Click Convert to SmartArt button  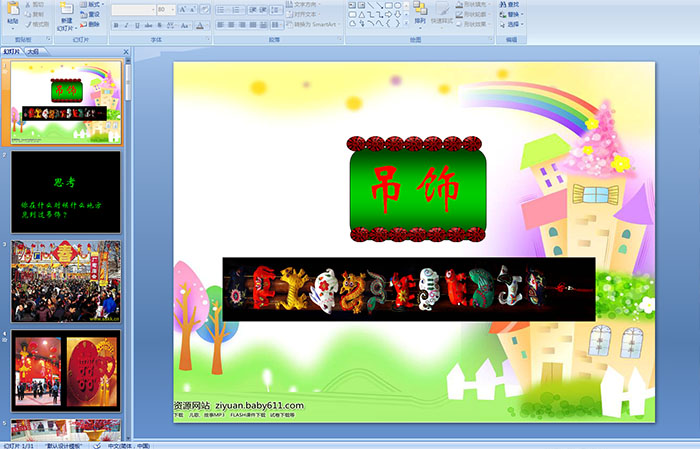(313, 24)
